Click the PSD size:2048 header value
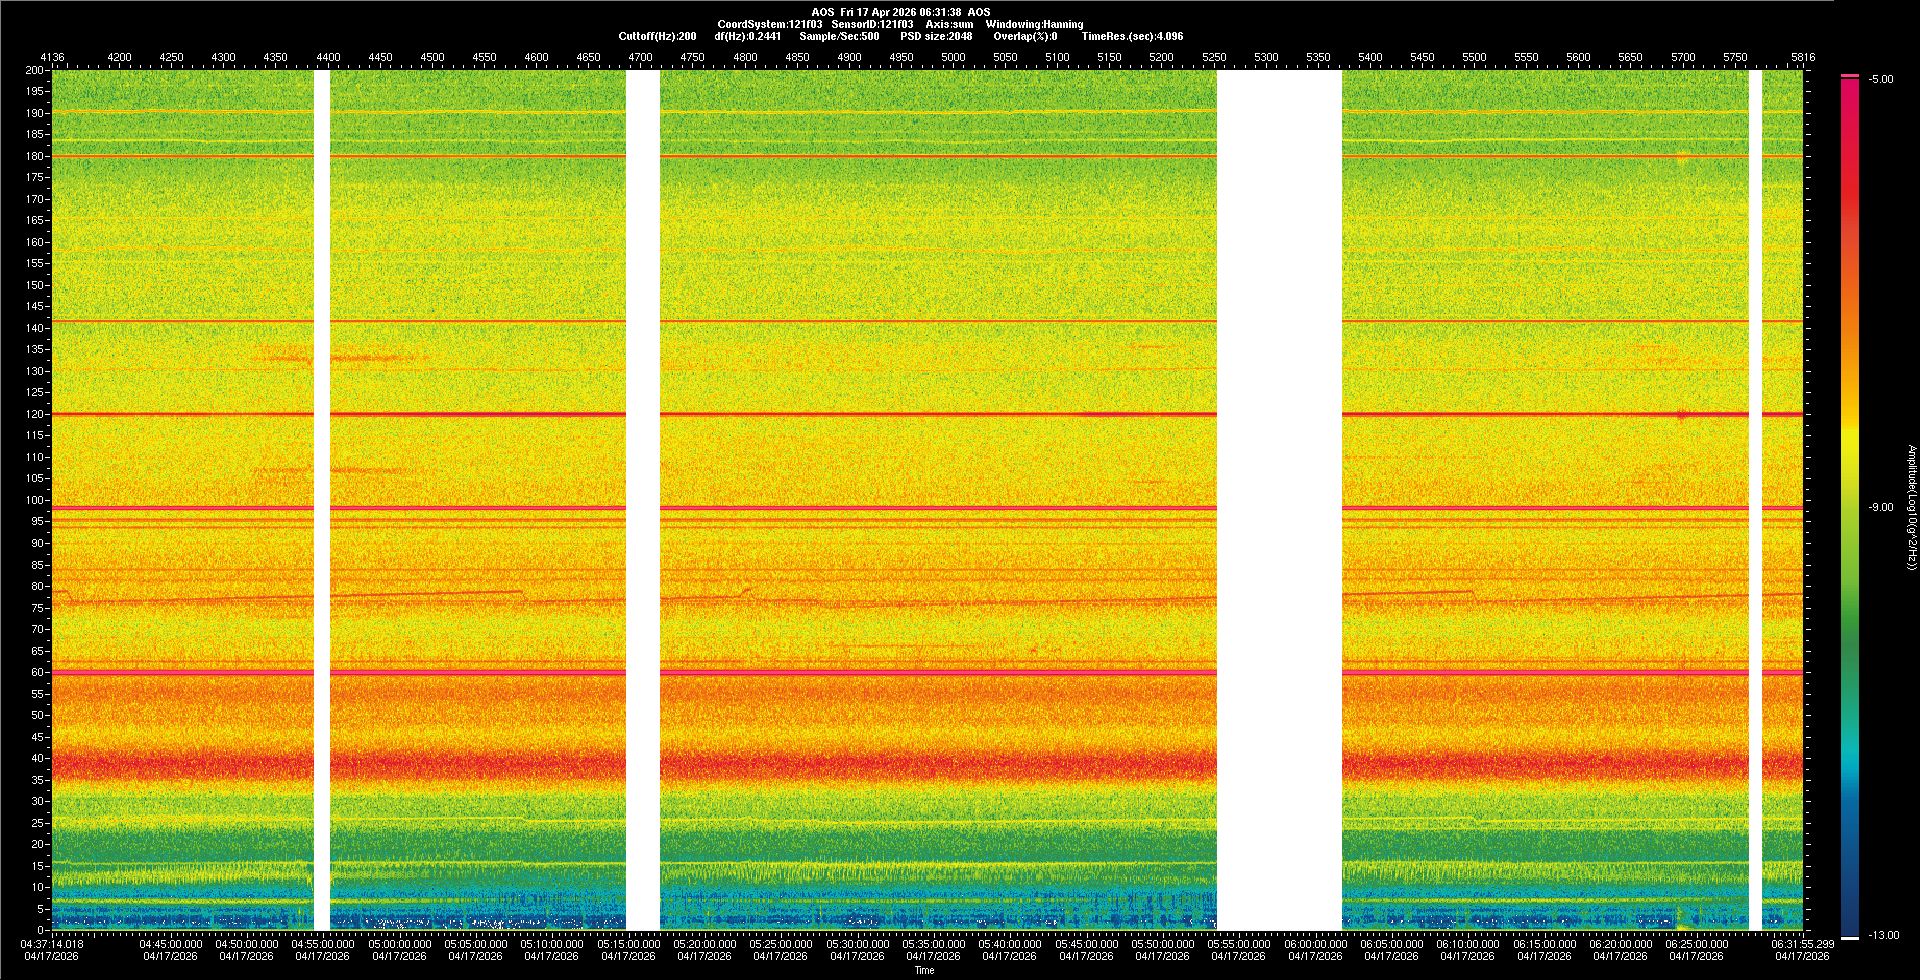This screenshot has height=980, width=1920. coord(936,36)
